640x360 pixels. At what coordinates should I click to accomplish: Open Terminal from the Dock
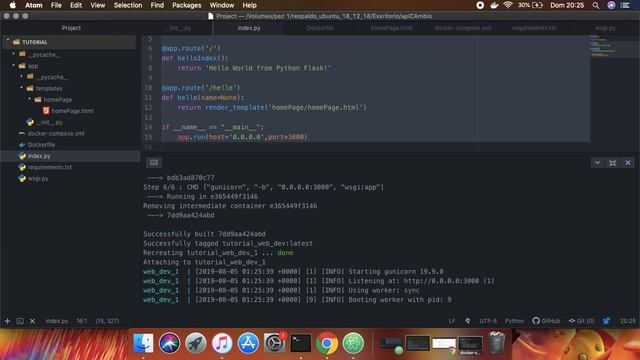point(300,343)
